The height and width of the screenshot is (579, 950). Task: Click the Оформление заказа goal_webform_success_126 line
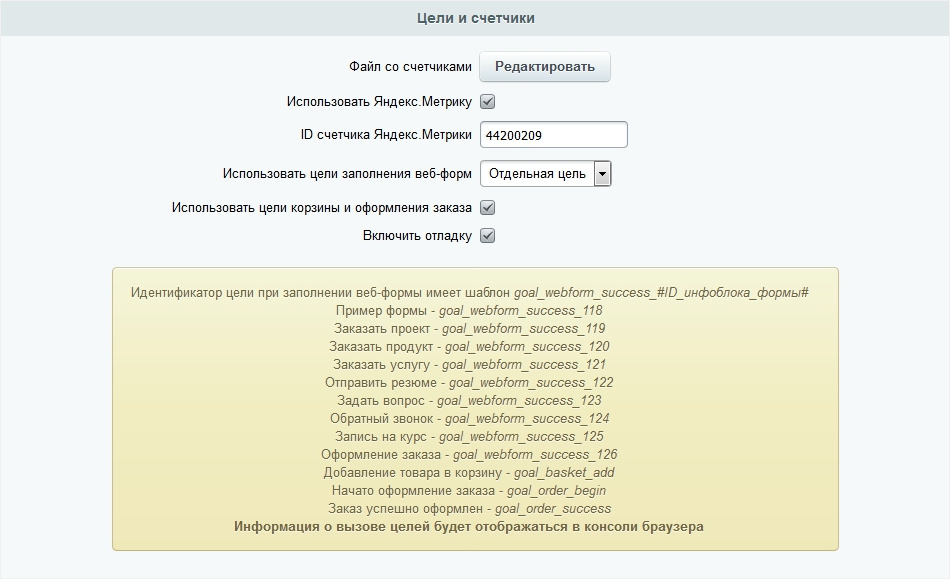click(x=469, y=455)
